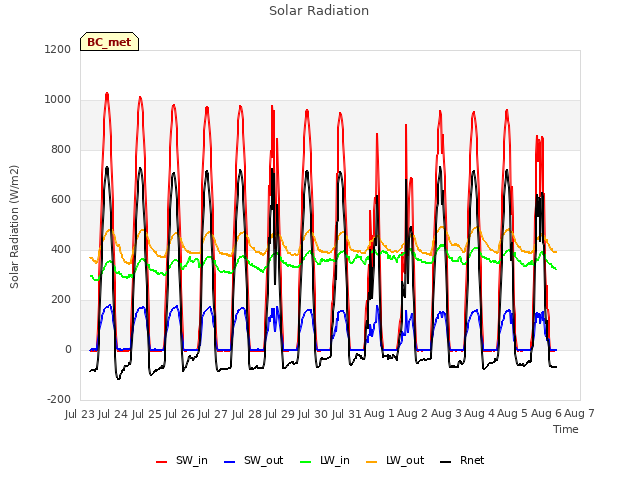Click the Aug 3 x-axis date label
This screenshot has height=480, width=640.
[446, 414]
